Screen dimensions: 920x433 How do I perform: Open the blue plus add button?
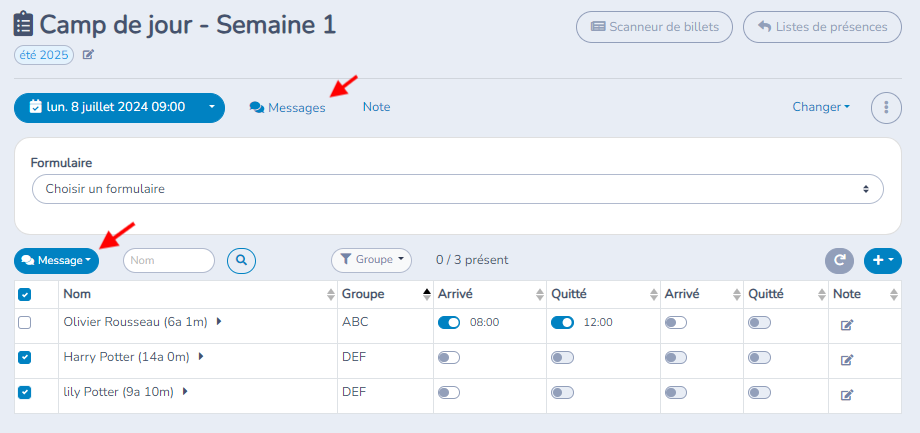(882, 261)
